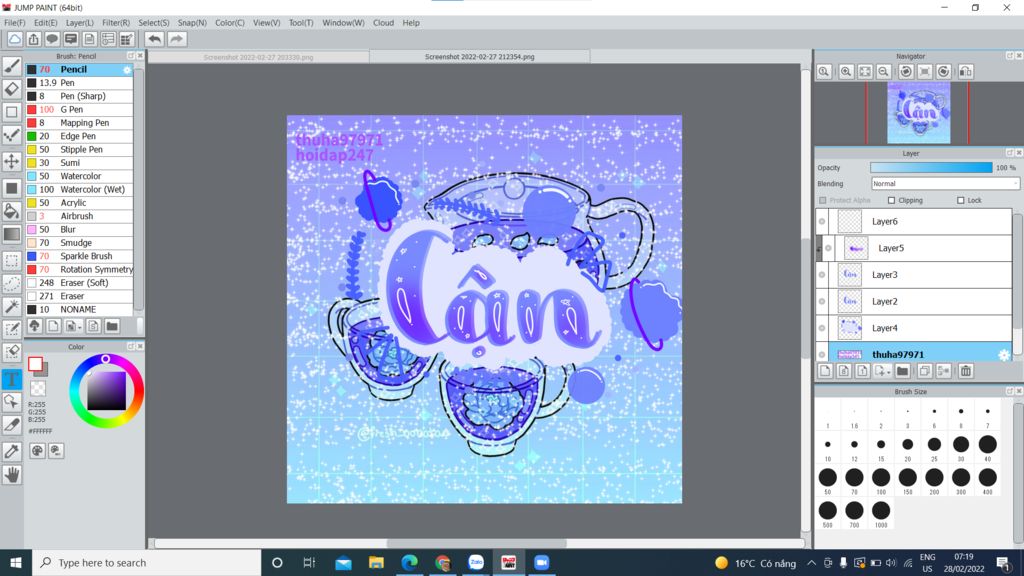Choose brush size 1000 preset
This screenshot has height=576, width=1024.
click(x=881, y=513)
